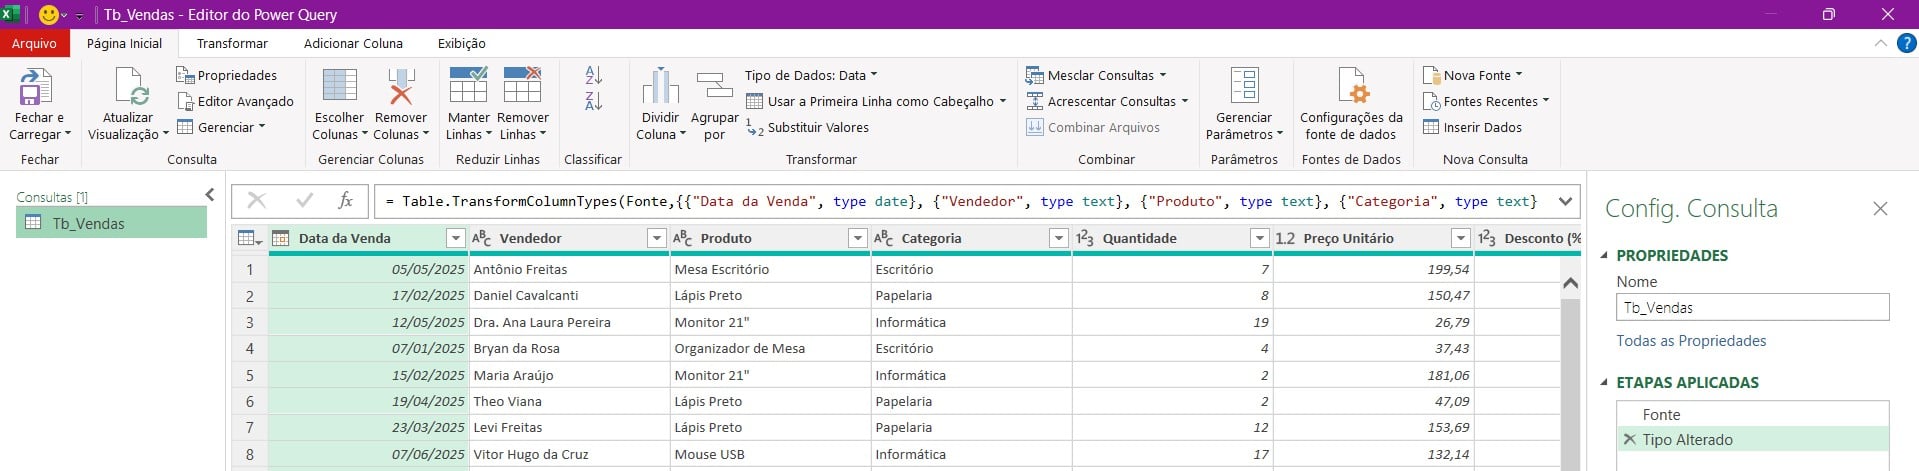
Task: Click the 123 type icon on Quantidade column
Action: 1085,238
